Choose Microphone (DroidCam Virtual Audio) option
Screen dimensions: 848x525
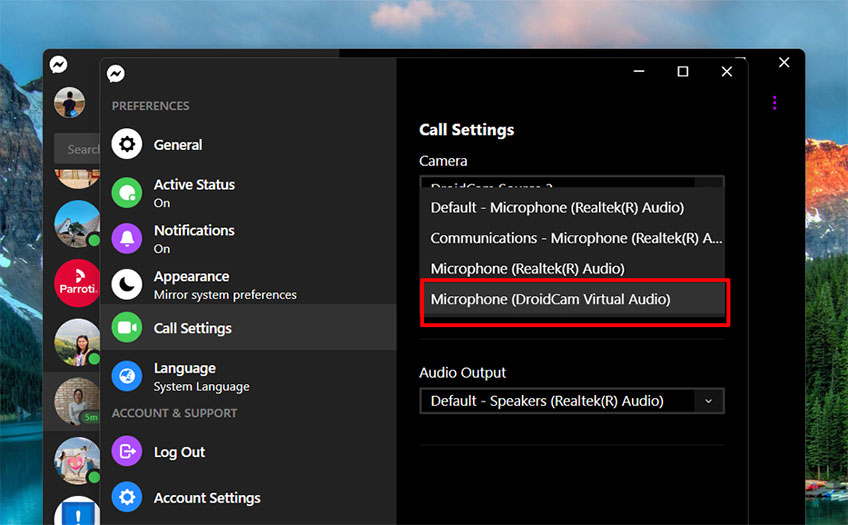(572, 299)
